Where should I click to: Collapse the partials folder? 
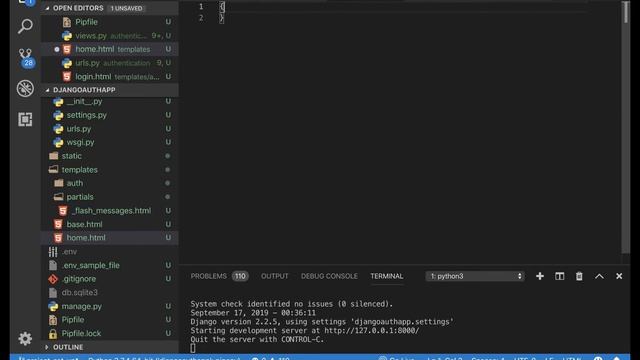pos(109,197)
